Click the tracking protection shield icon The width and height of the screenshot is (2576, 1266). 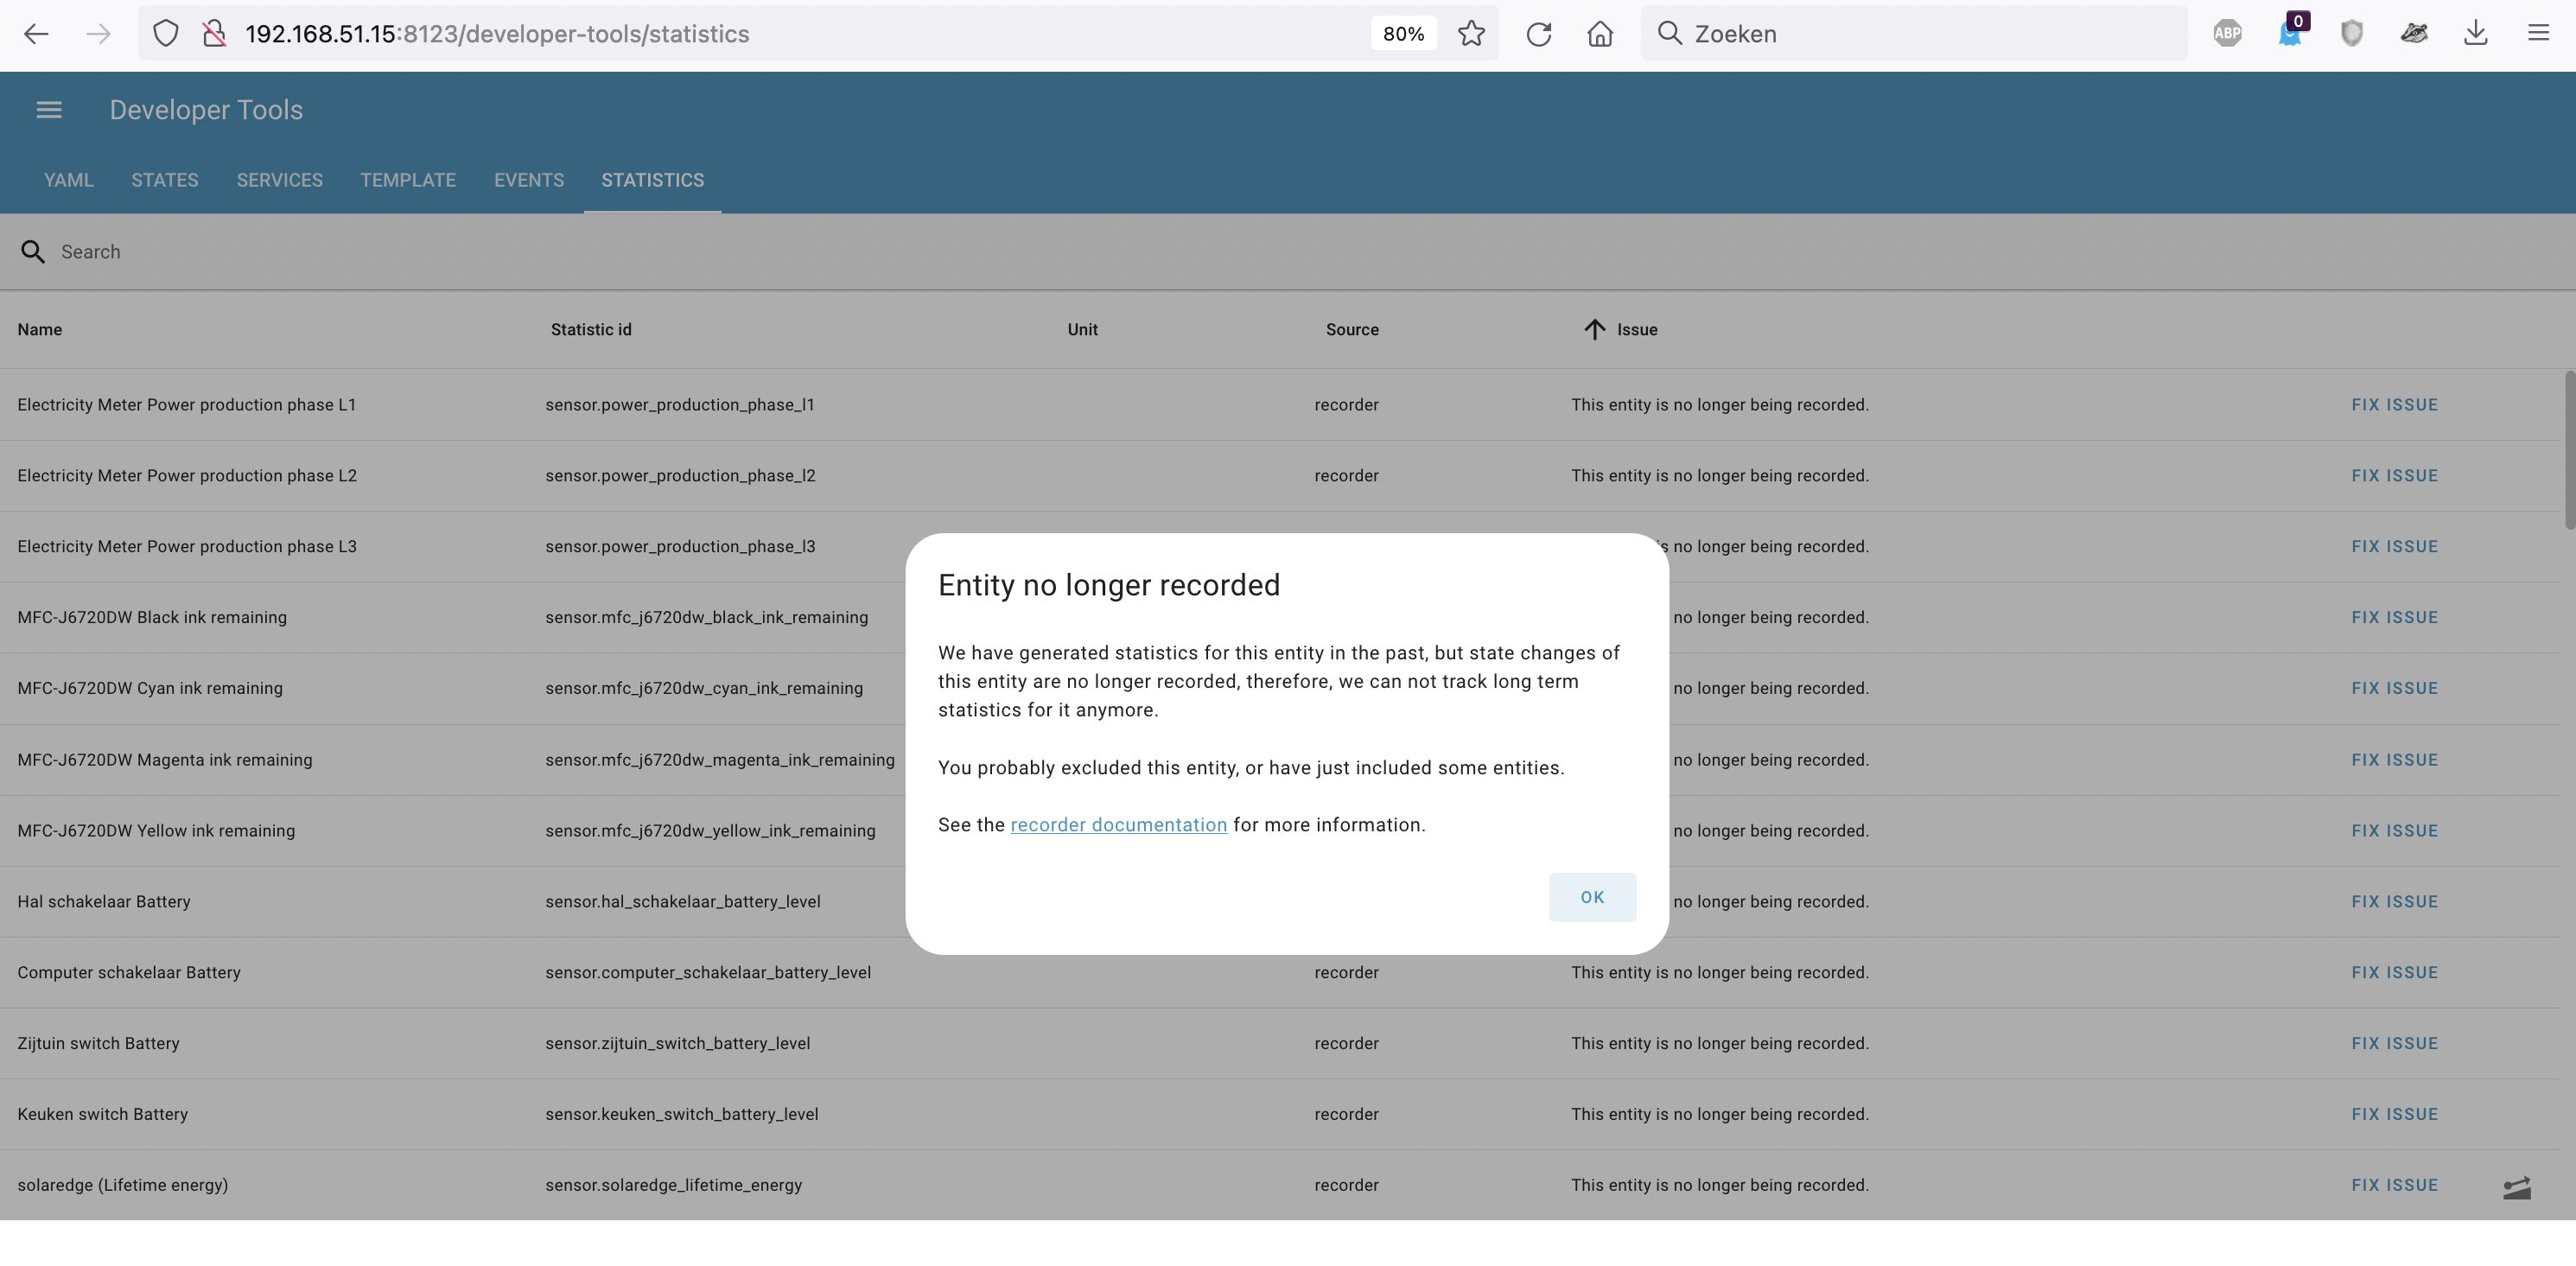click(166, 33)
